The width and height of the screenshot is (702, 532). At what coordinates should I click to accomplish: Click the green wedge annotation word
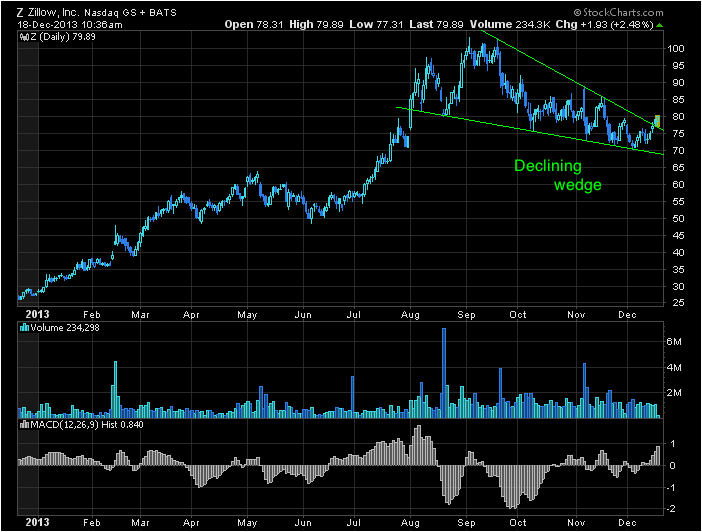tap(578, 185)
